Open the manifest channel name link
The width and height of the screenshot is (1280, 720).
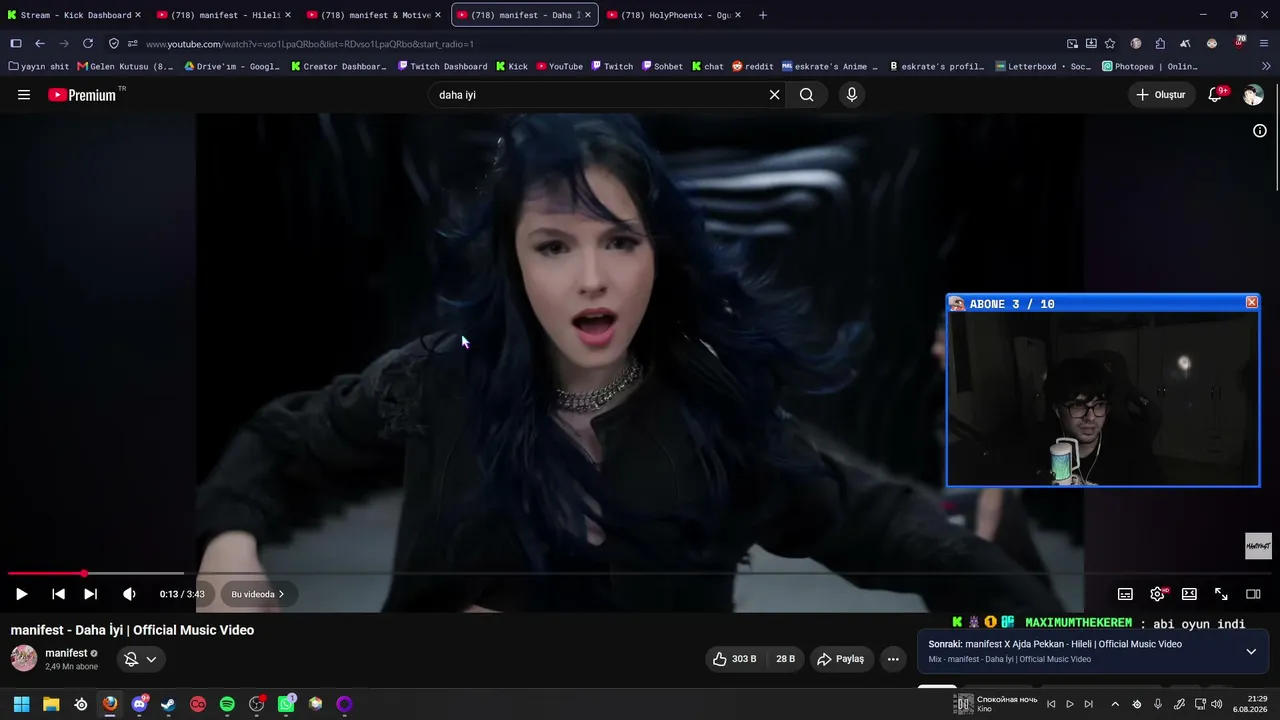coord(66,653)
